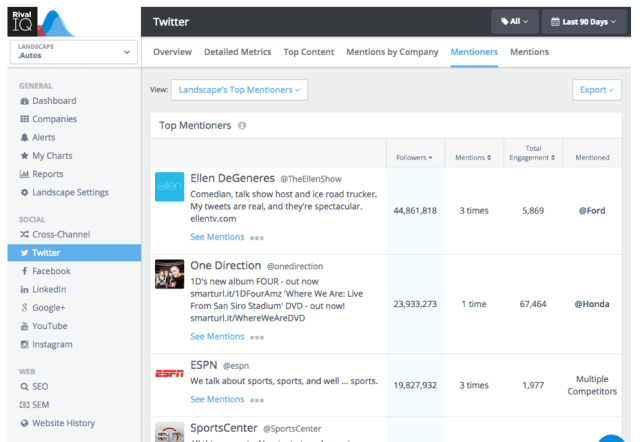The width and height of the screenshot is (640, 442).
Task: Click the Mentioned column header
Action: (x=592, y=158)
